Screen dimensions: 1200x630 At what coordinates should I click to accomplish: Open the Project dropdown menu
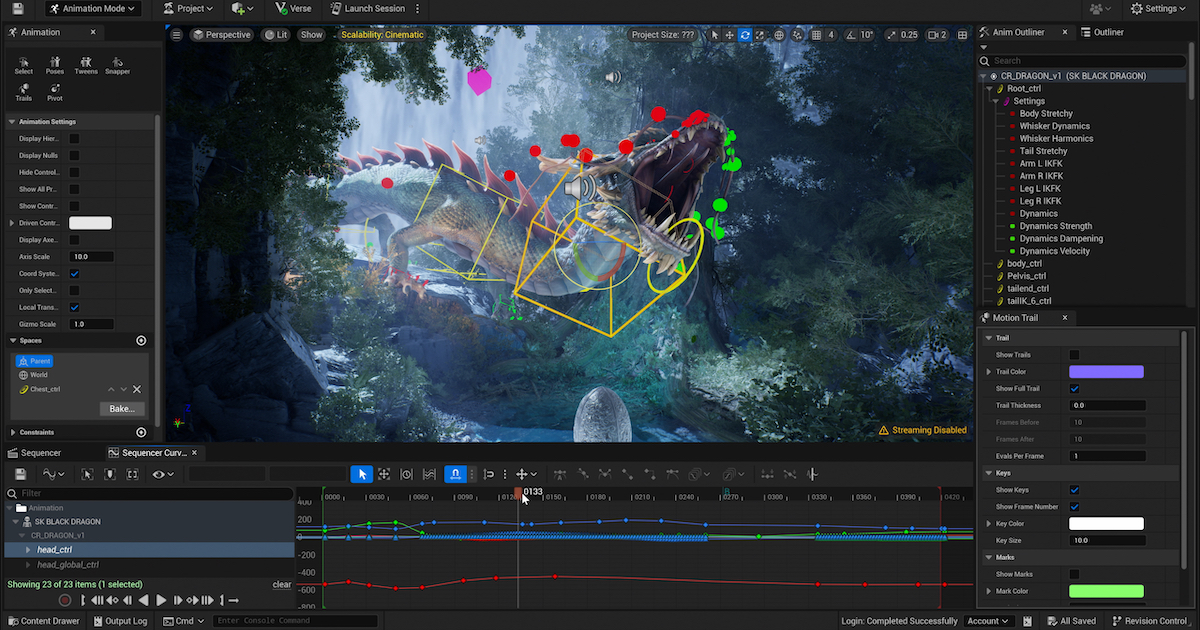[x=187, y=8]
